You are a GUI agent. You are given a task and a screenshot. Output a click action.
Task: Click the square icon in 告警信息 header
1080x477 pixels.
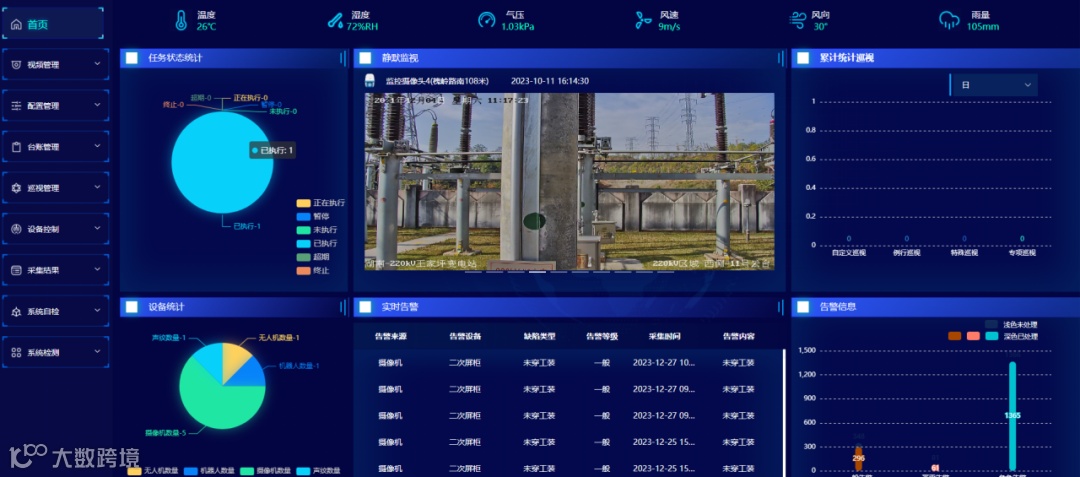(x=802, y=307)
